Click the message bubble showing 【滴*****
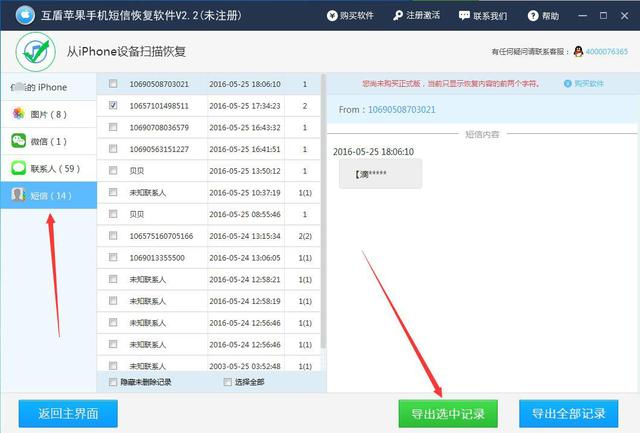The height and width of the screenshot is (433, 640). [380, 174]
